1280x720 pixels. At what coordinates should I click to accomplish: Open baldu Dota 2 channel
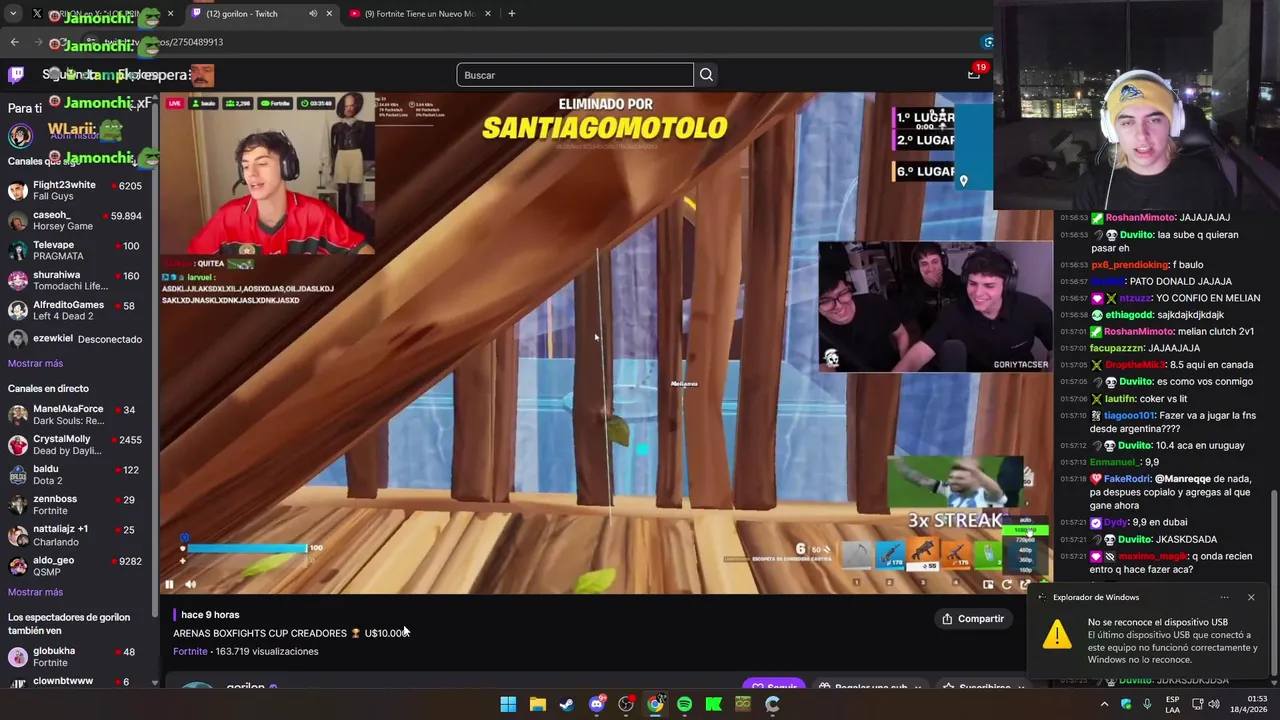[75, 475]
